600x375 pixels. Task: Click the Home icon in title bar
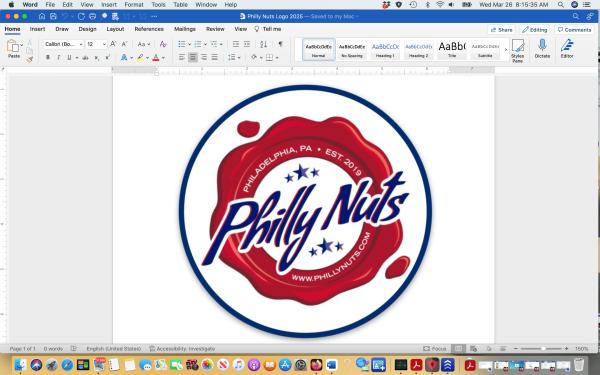coord(42,16)
